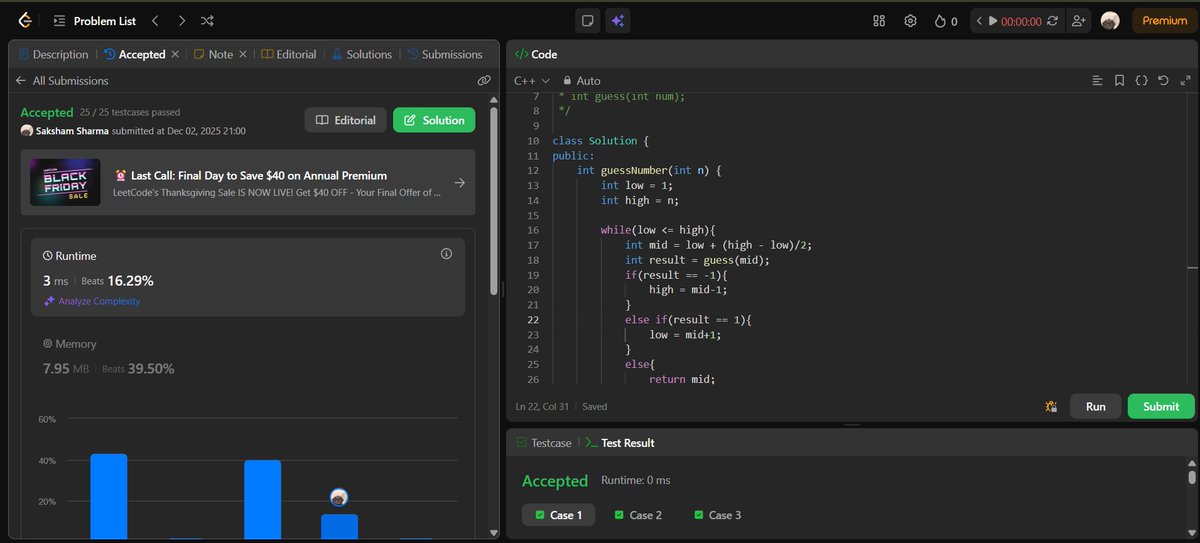1200x543 pixels.
Task: Open the LeetCode home logo
Action: click(25, 20)
